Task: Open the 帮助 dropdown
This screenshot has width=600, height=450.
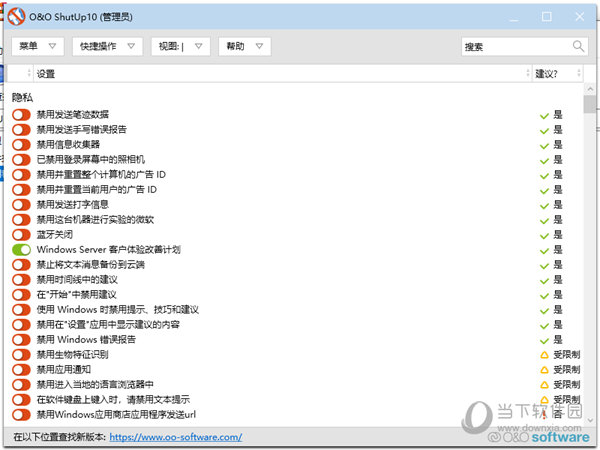Action: point(245,46)
